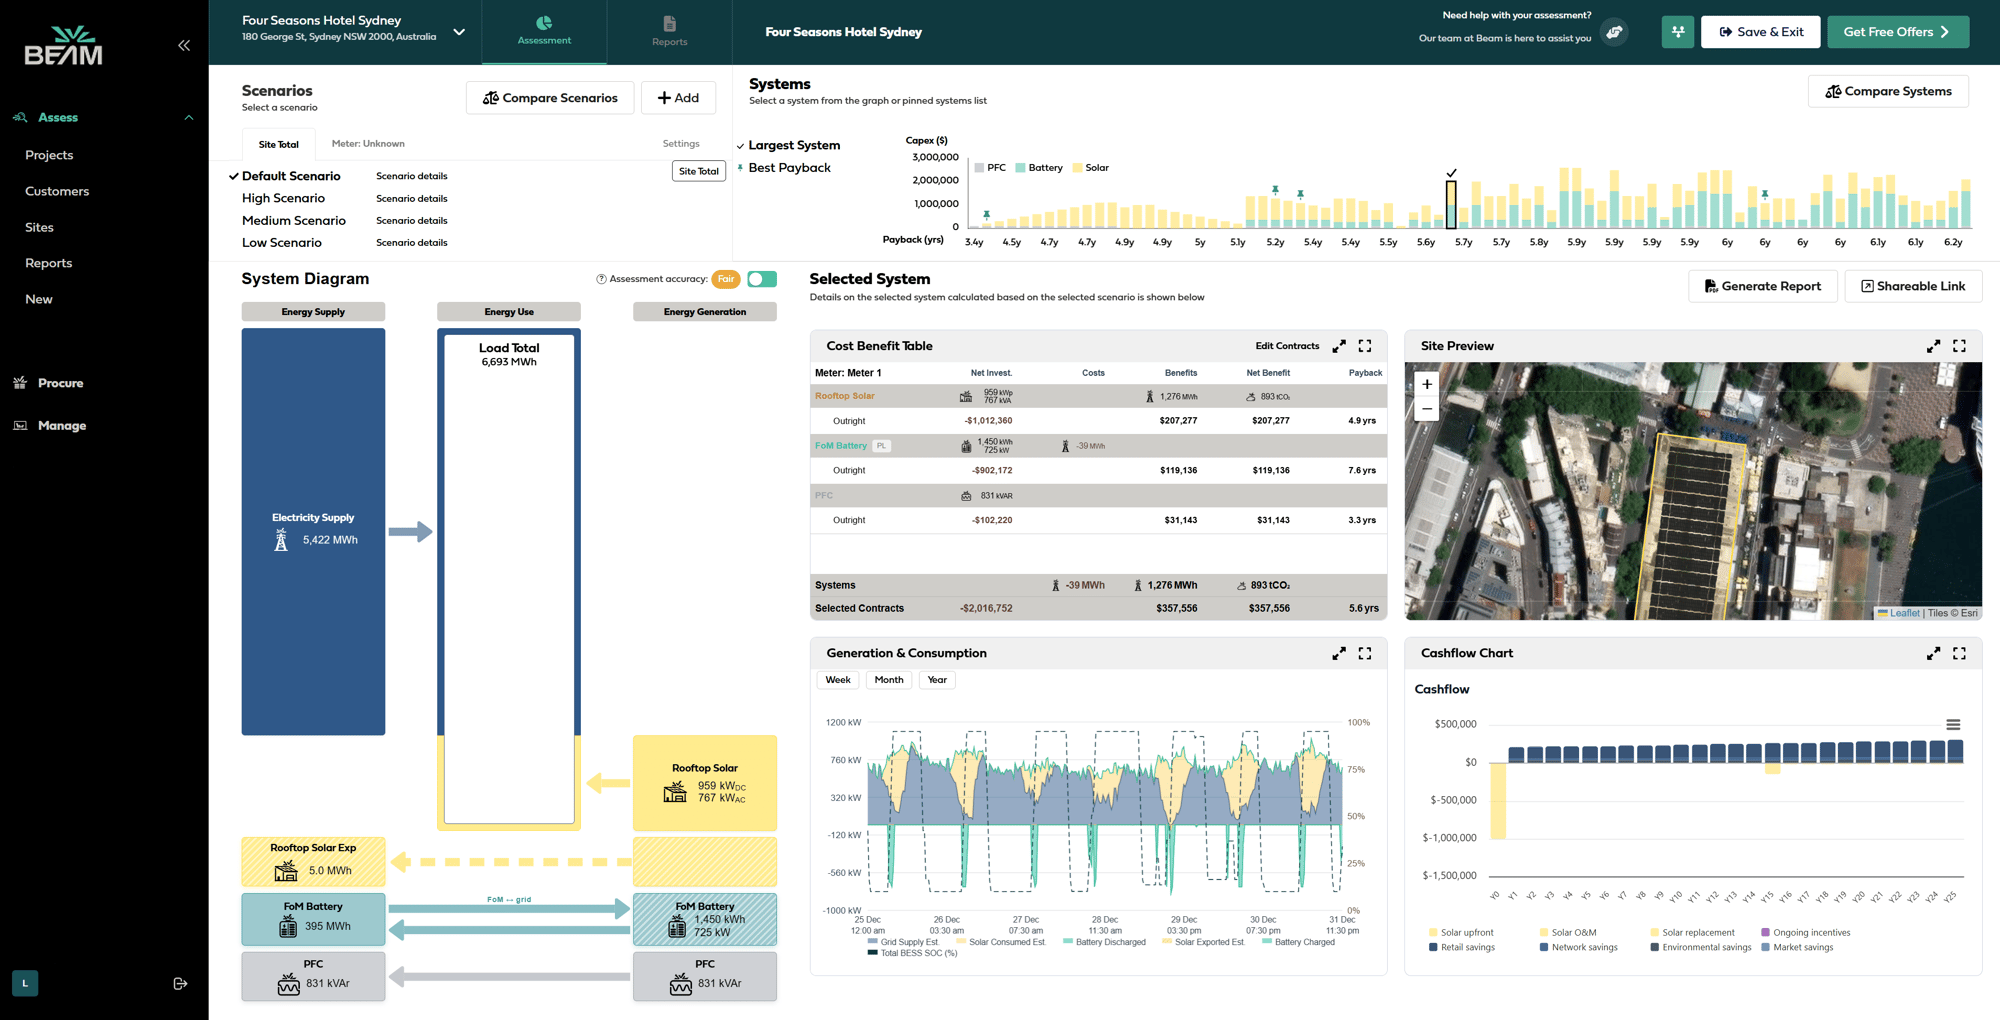This screenshot has width=2000, height=1020.
Task: Zoom in on the site preview map
Action: [x=1427, y=384]
